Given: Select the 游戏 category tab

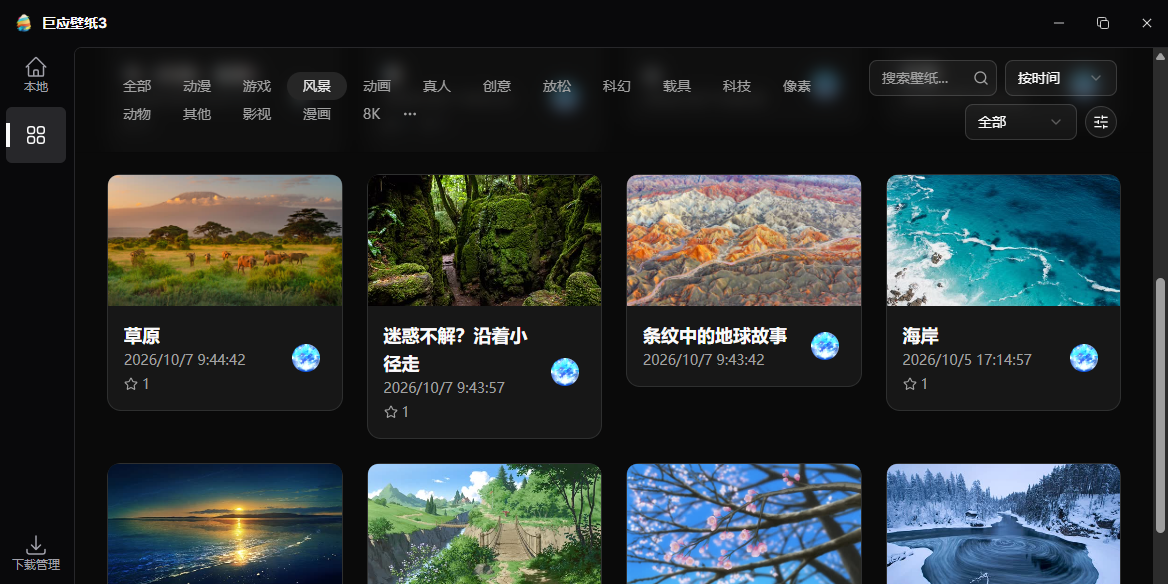Looking at the screenshot, I should pyautogui.click(x=257, y=86).
